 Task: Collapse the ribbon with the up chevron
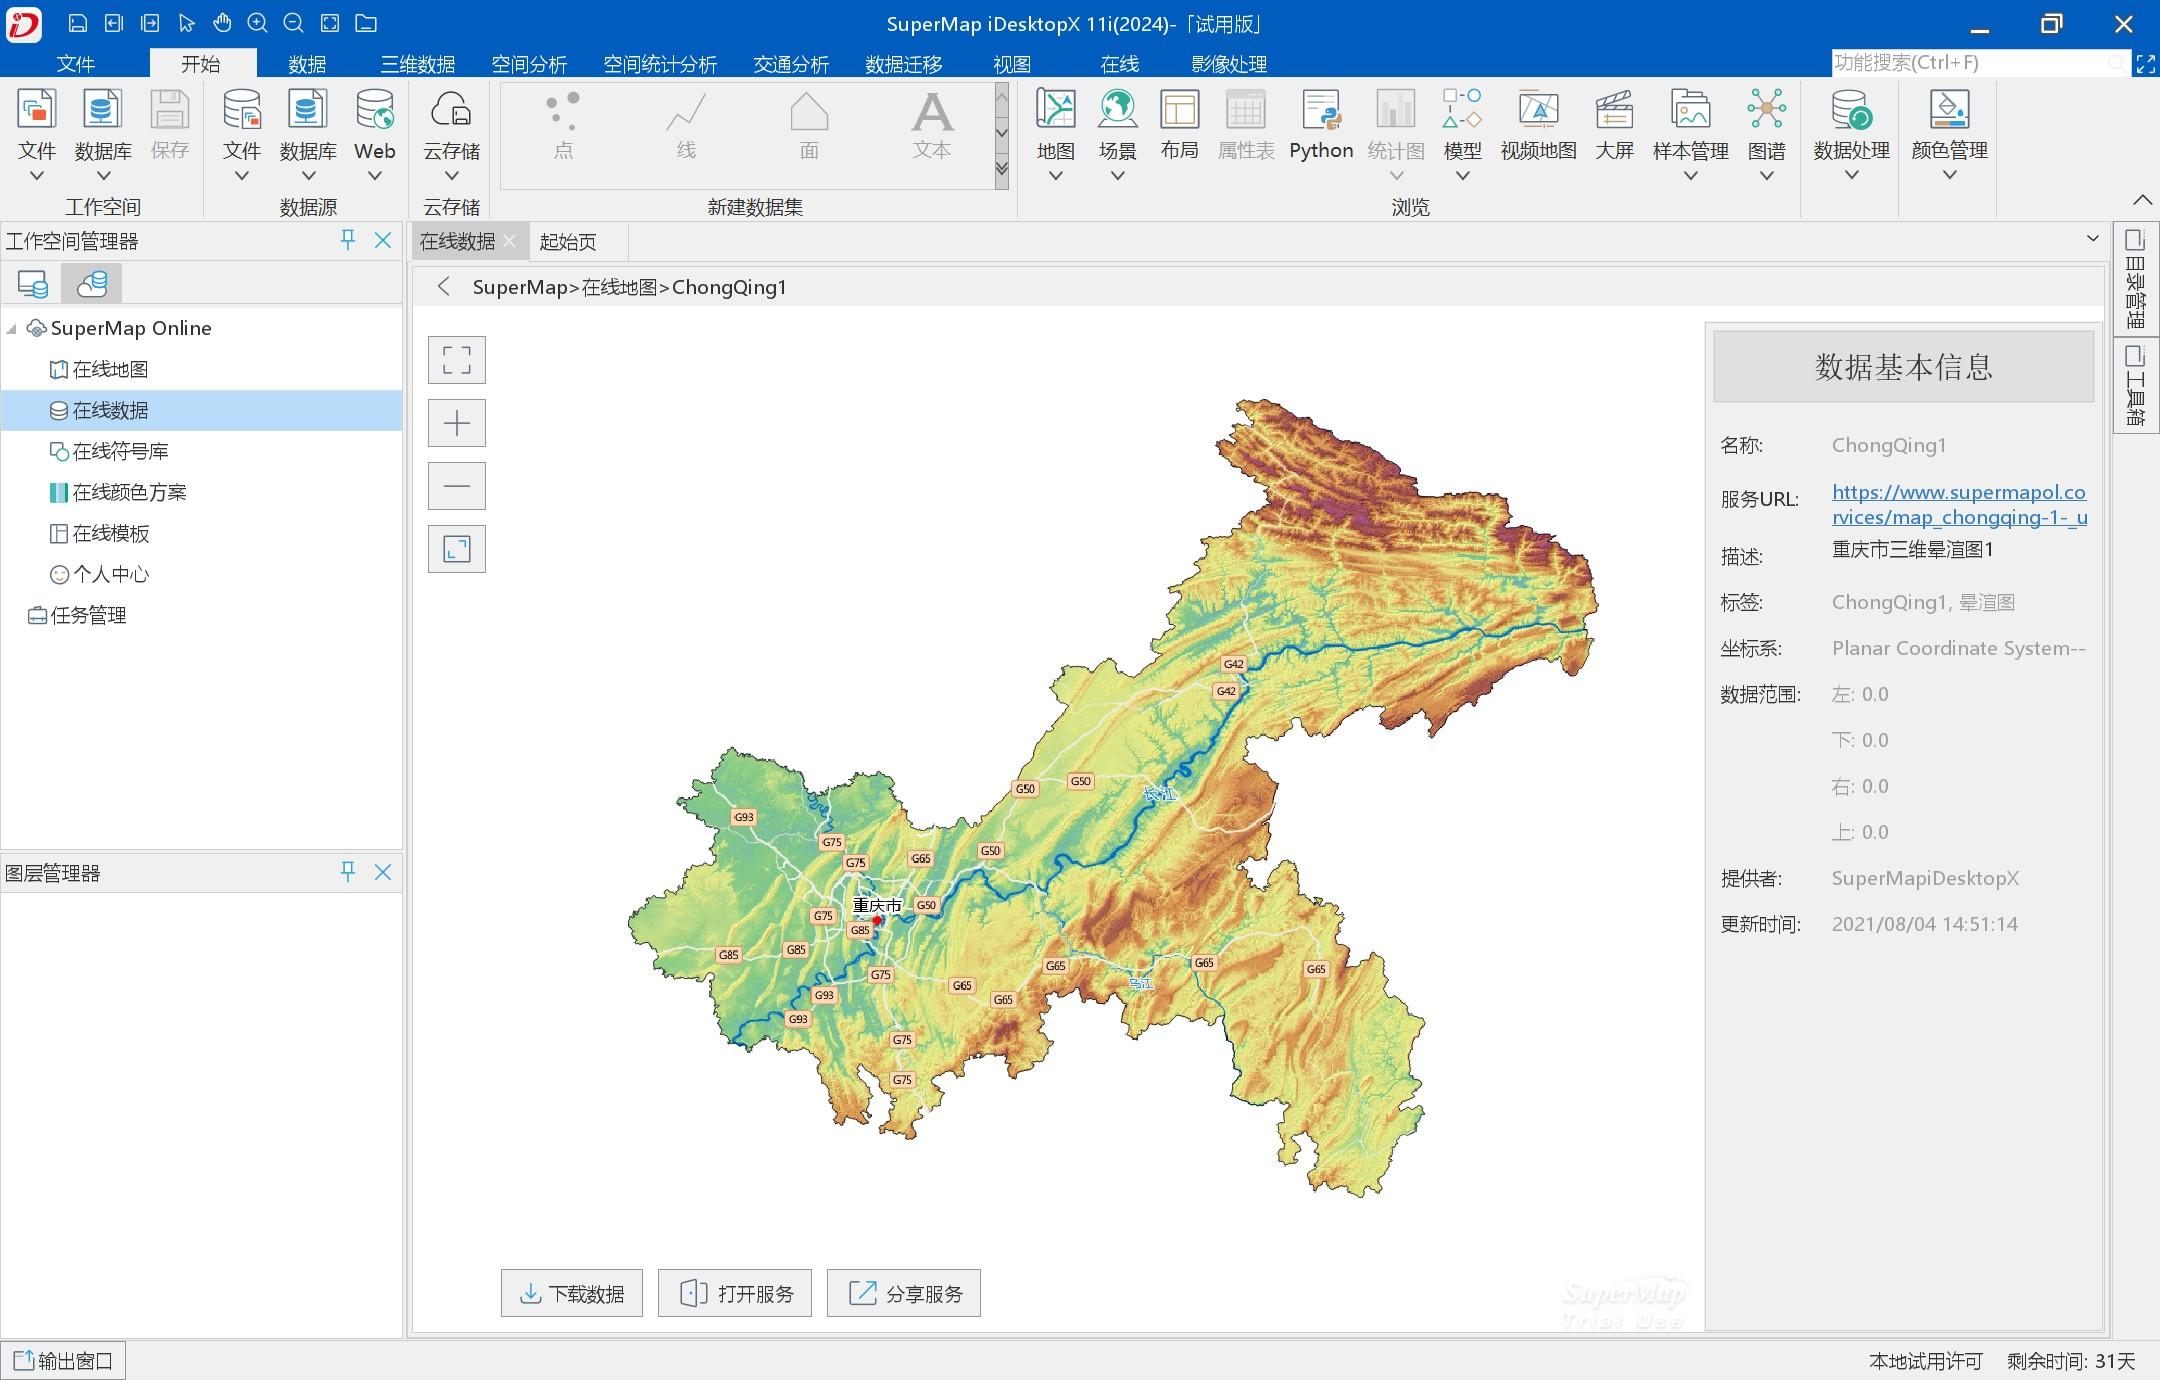[2142, 200]
